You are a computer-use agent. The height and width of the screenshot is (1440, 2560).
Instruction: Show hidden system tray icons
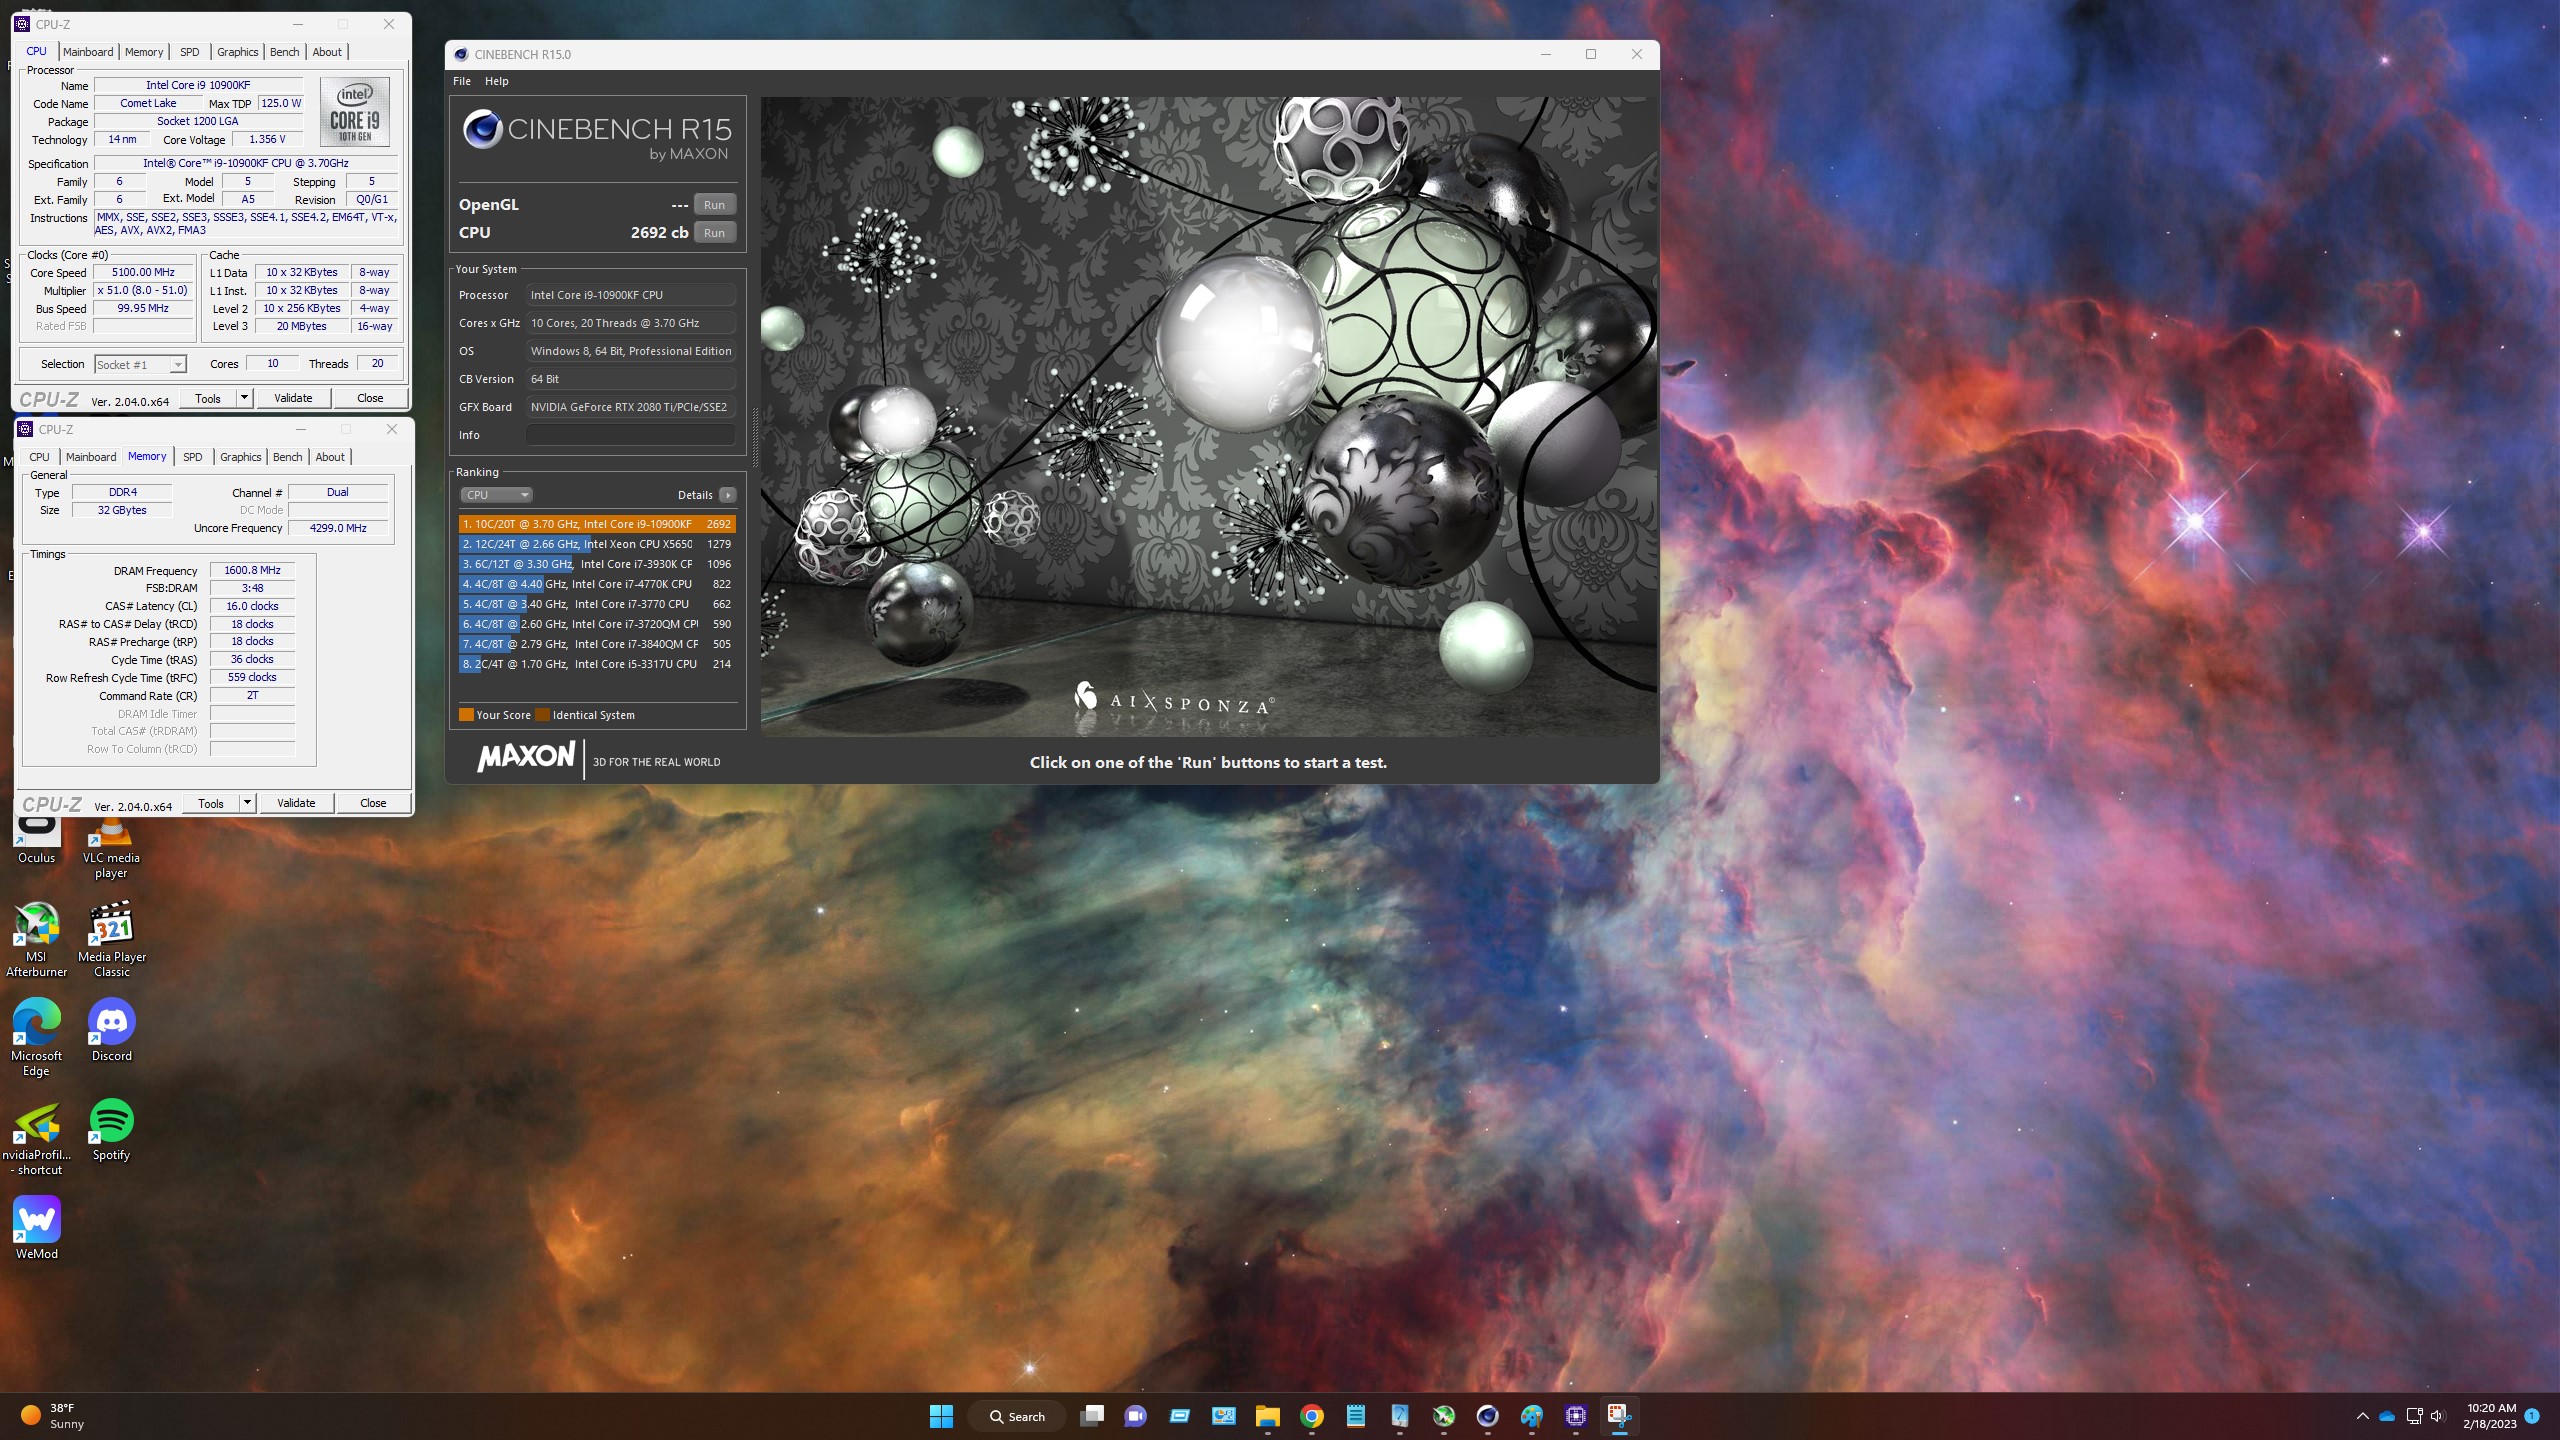(2362, 1416)
